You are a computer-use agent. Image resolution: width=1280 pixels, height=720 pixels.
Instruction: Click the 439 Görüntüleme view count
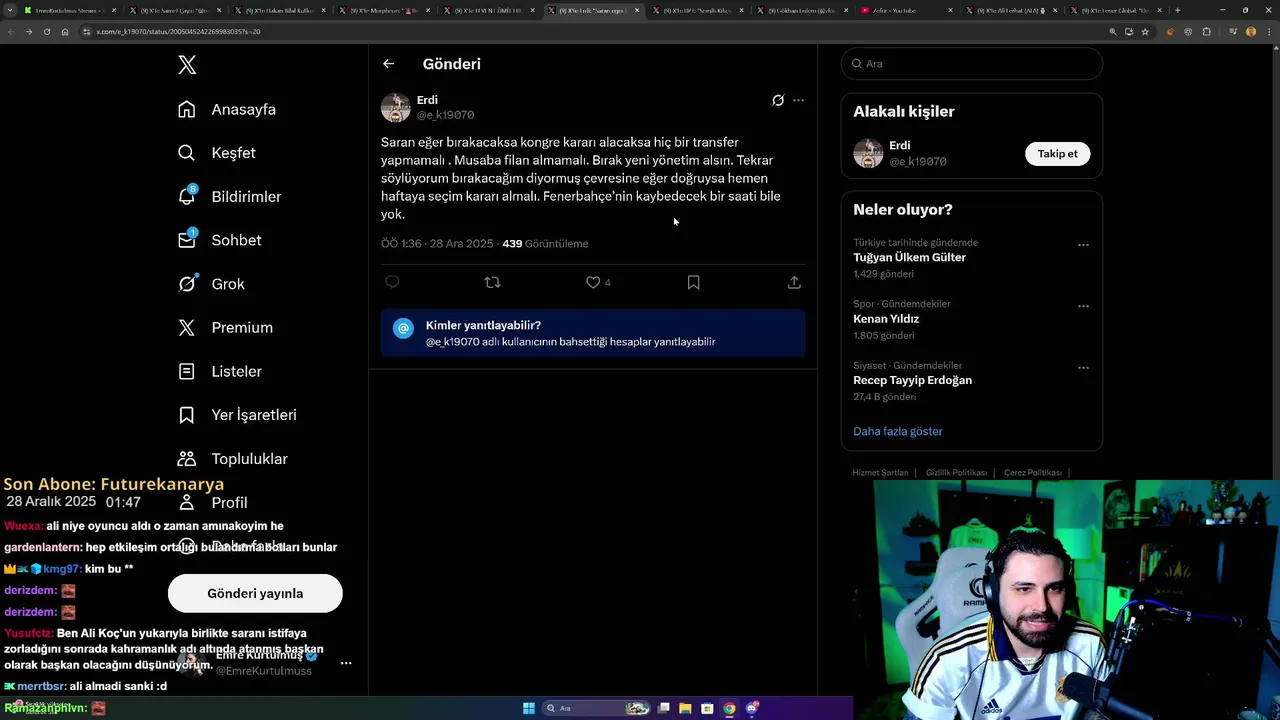point(545,244)
